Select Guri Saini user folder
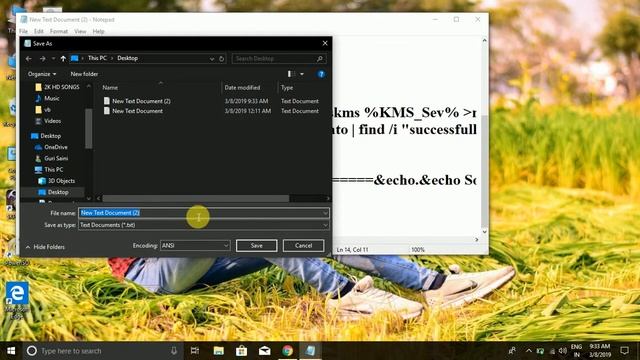The width and height of the screenshot is (640, 360). (51, 158)
